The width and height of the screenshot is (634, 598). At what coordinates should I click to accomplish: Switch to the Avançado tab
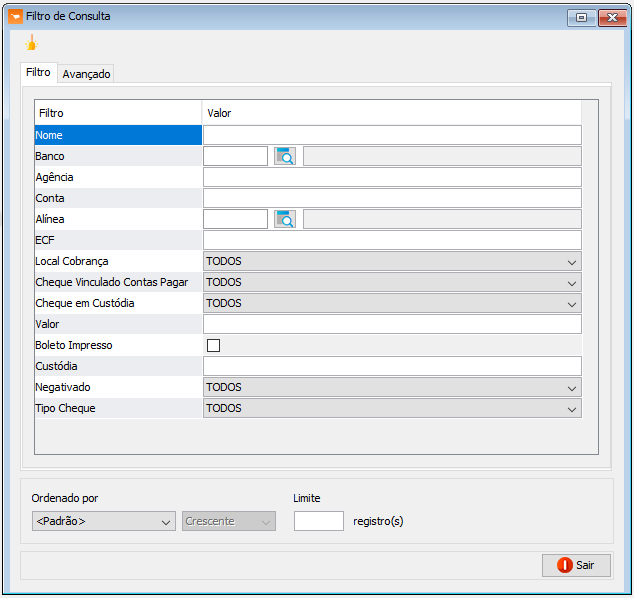pos(87,74)
